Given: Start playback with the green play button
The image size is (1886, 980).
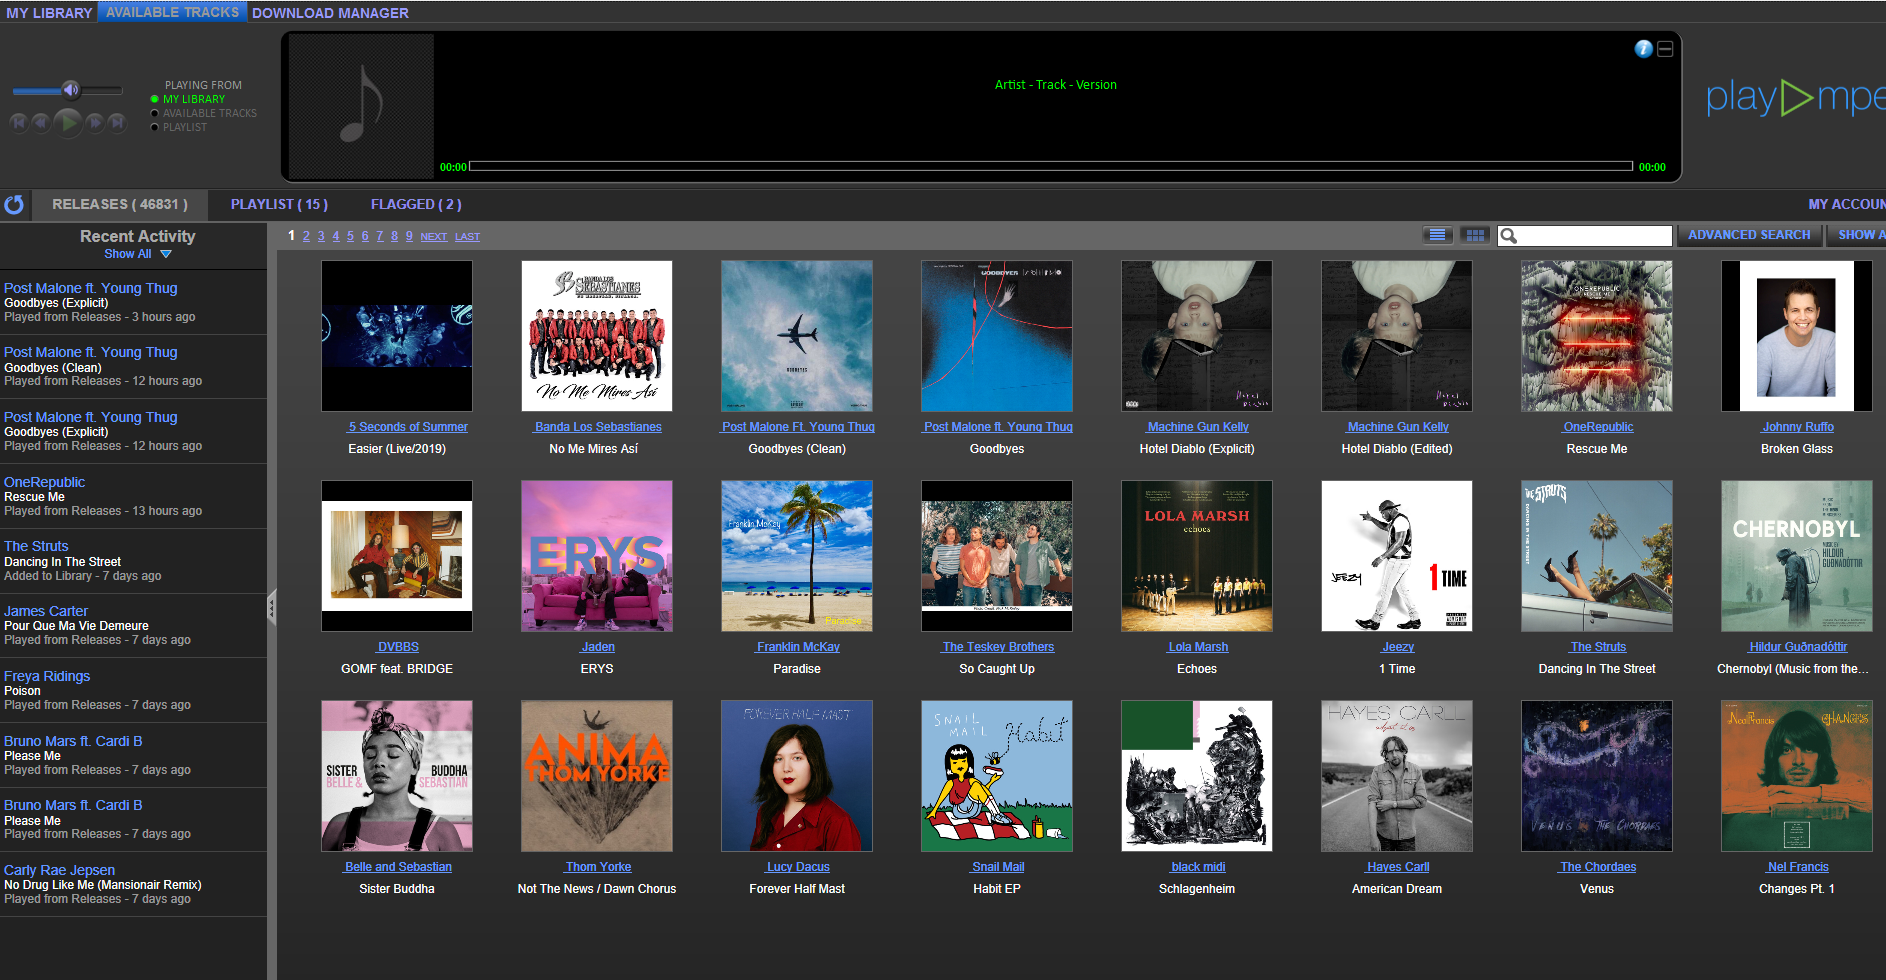Looking at the screenshot, I should pyautogui.click(x=67, y=122).
